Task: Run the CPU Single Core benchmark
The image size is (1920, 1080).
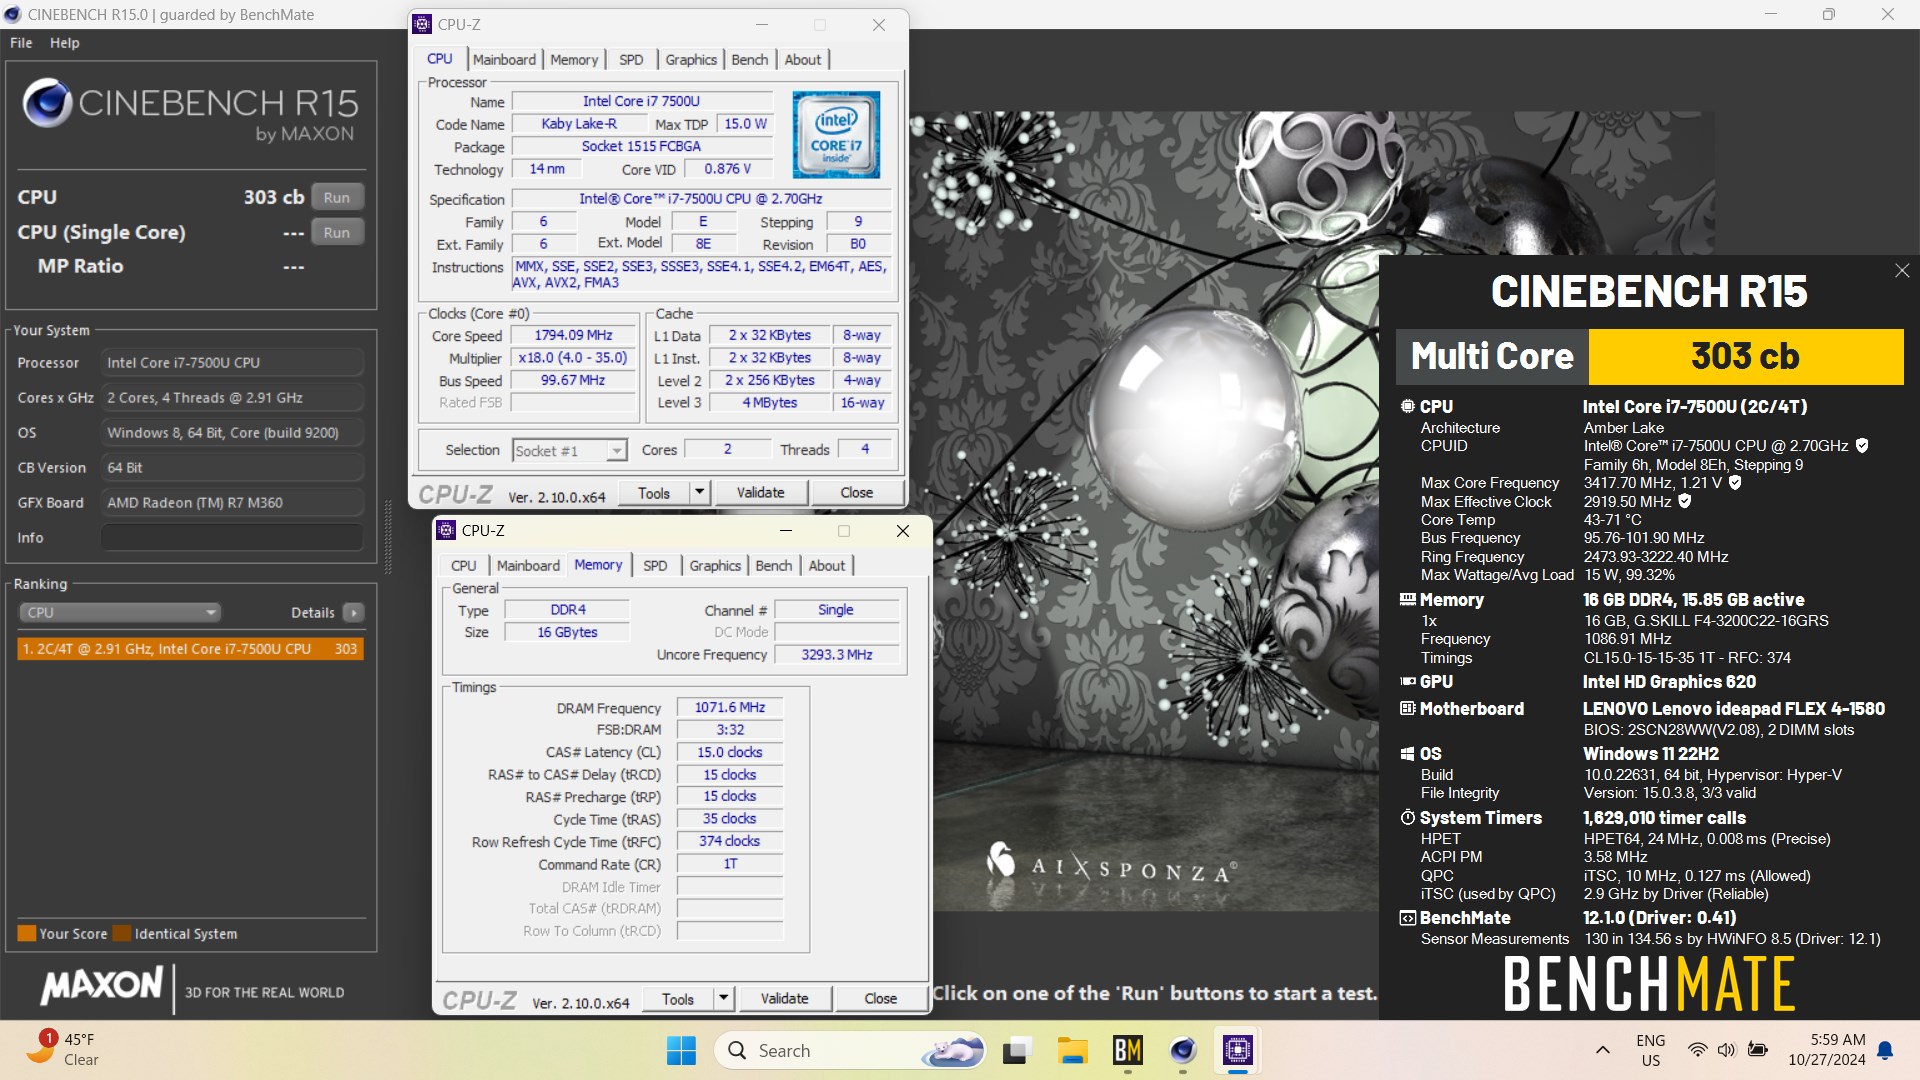Action: point(337,232)
